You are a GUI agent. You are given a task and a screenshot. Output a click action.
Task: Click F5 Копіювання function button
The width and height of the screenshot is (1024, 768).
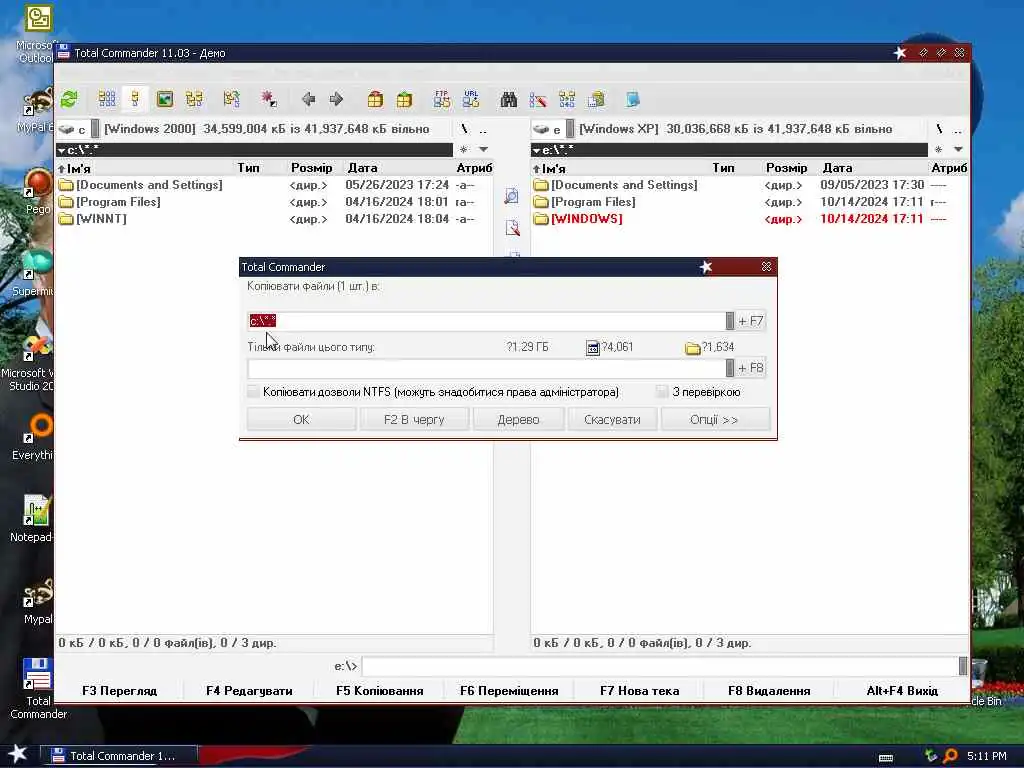click(379, 691)
